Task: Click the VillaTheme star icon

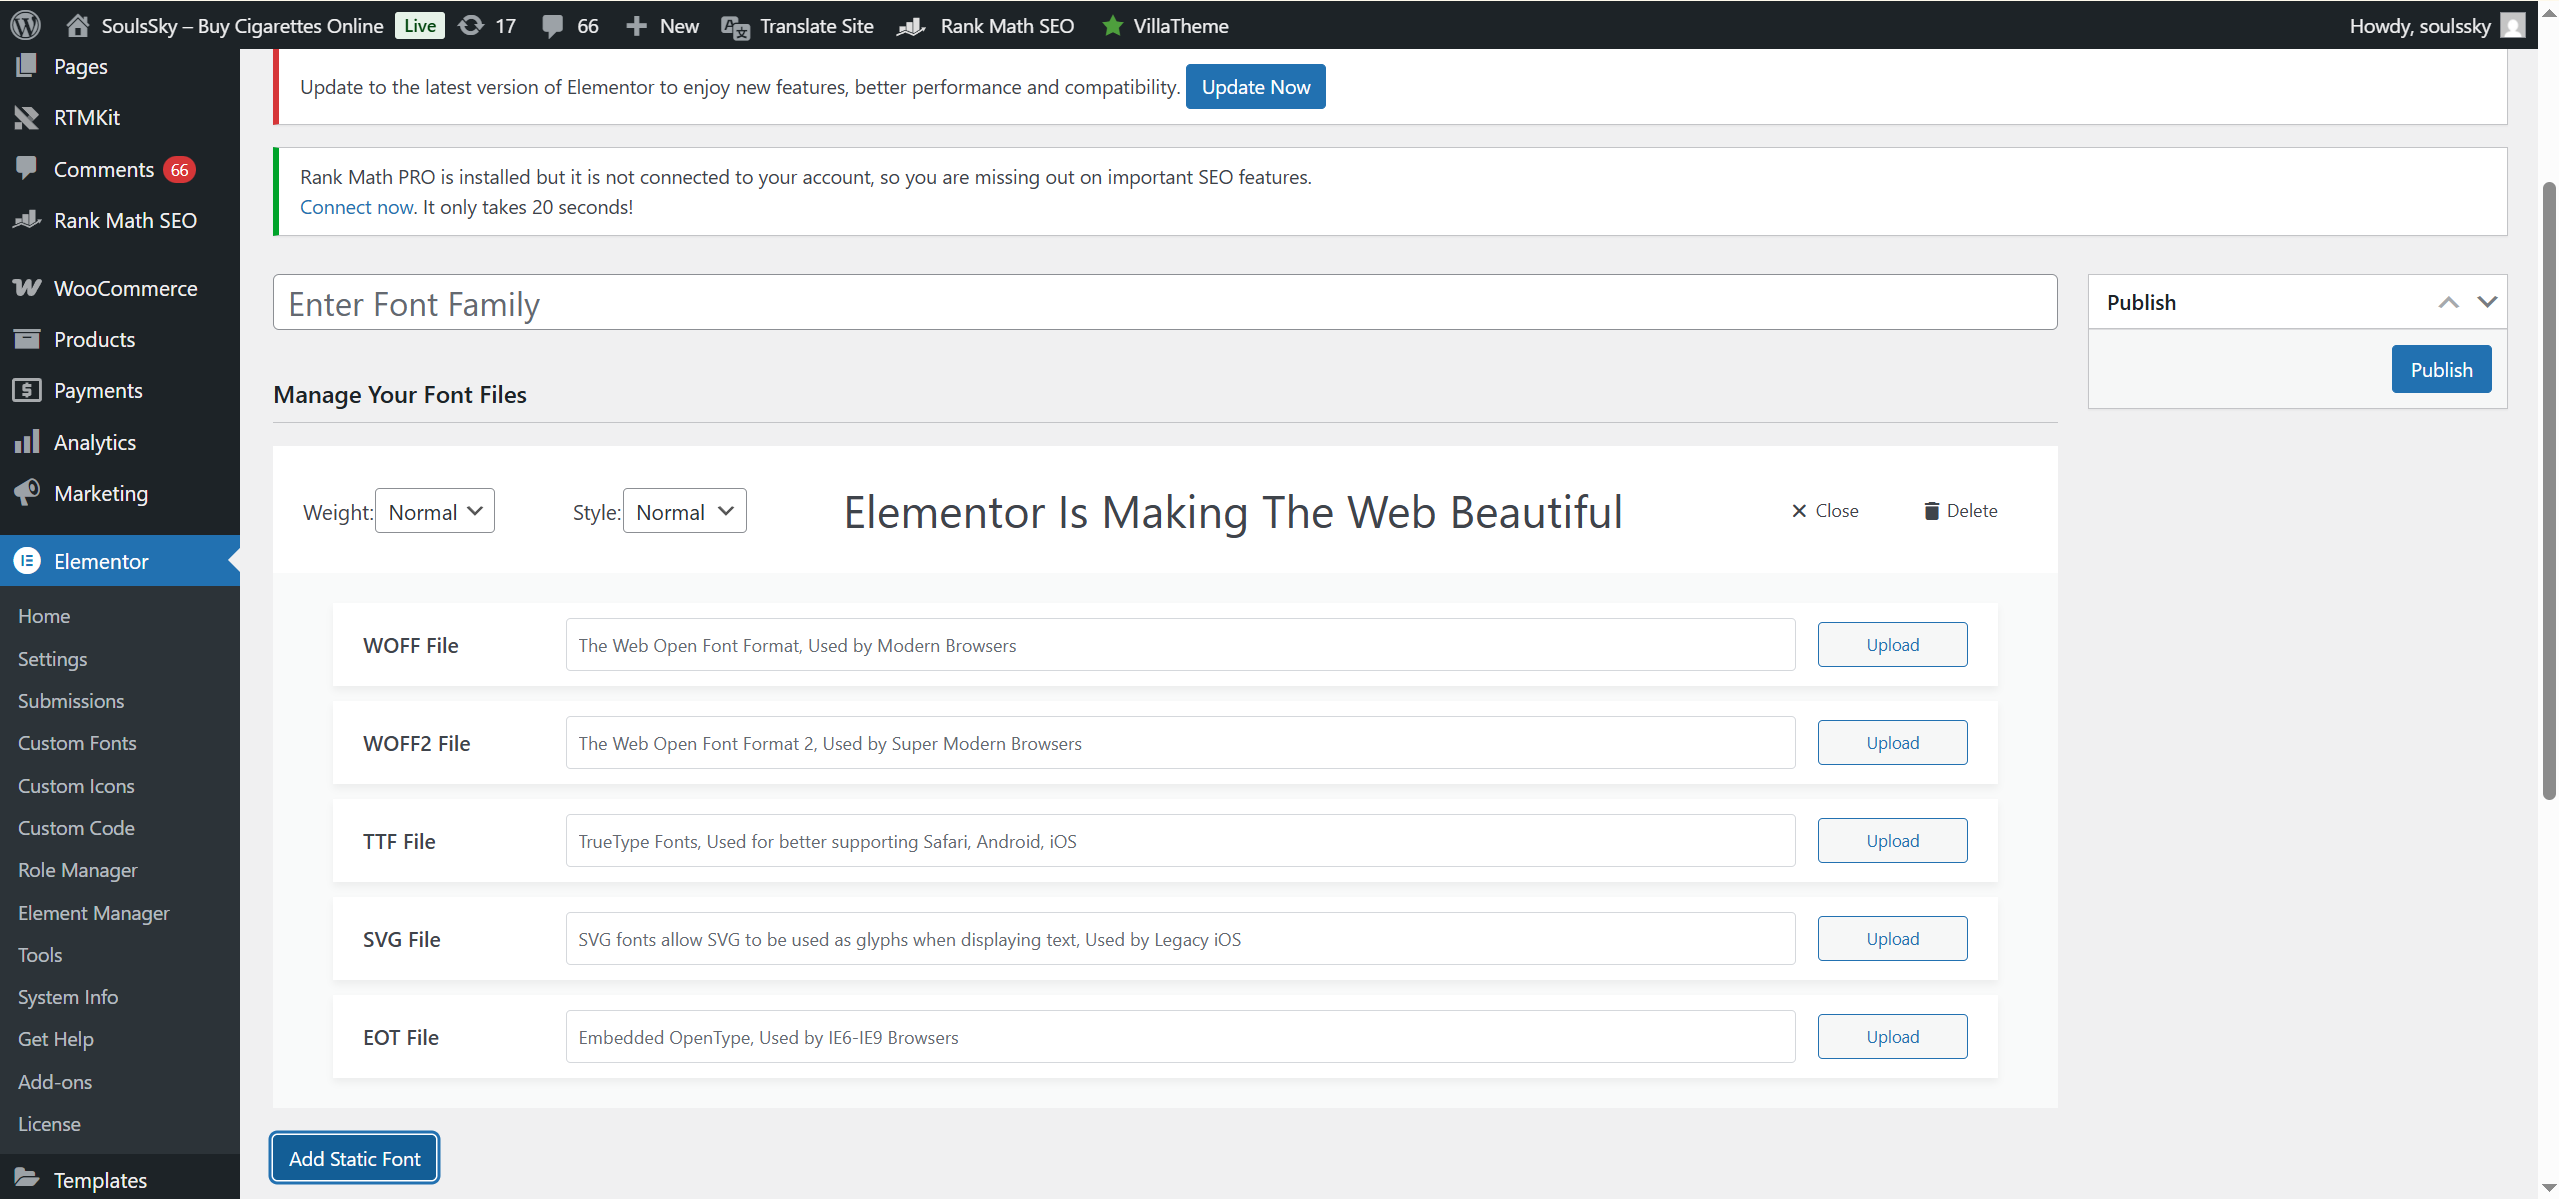Action: tap(1112, 26)
